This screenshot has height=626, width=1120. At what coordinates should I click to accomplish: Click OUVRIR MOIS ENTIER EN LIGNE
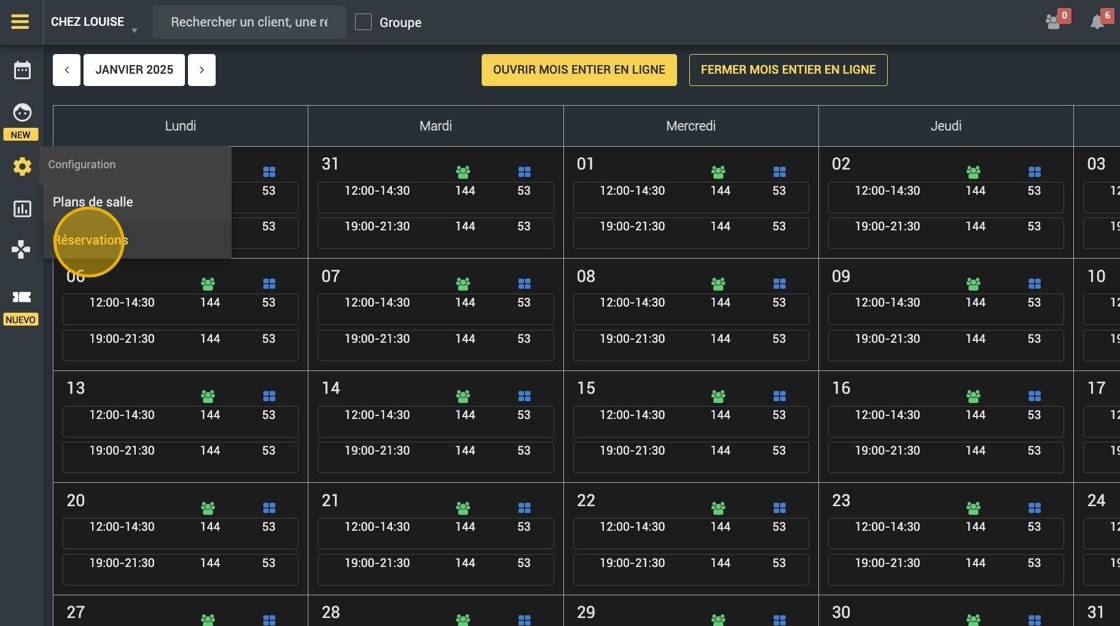(x=579, y=70)
